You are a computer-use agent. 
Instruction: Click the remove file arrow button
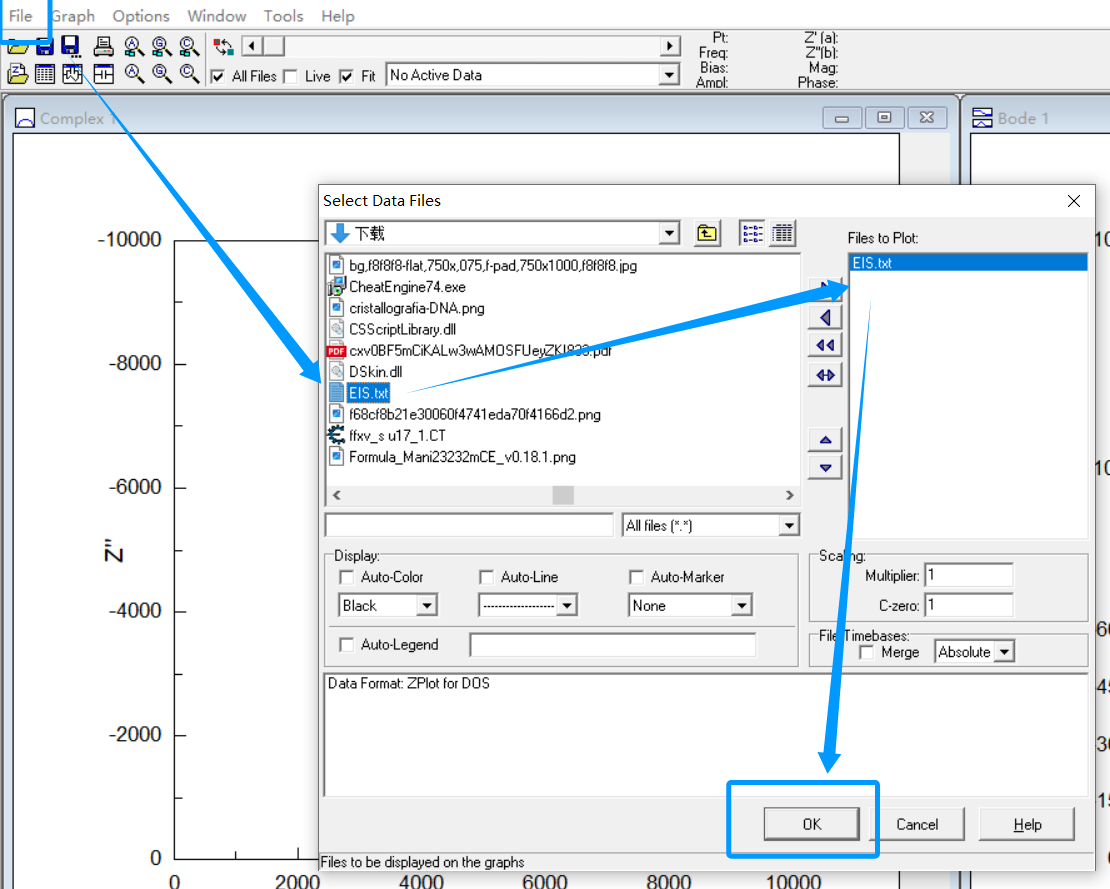[825, 318]
